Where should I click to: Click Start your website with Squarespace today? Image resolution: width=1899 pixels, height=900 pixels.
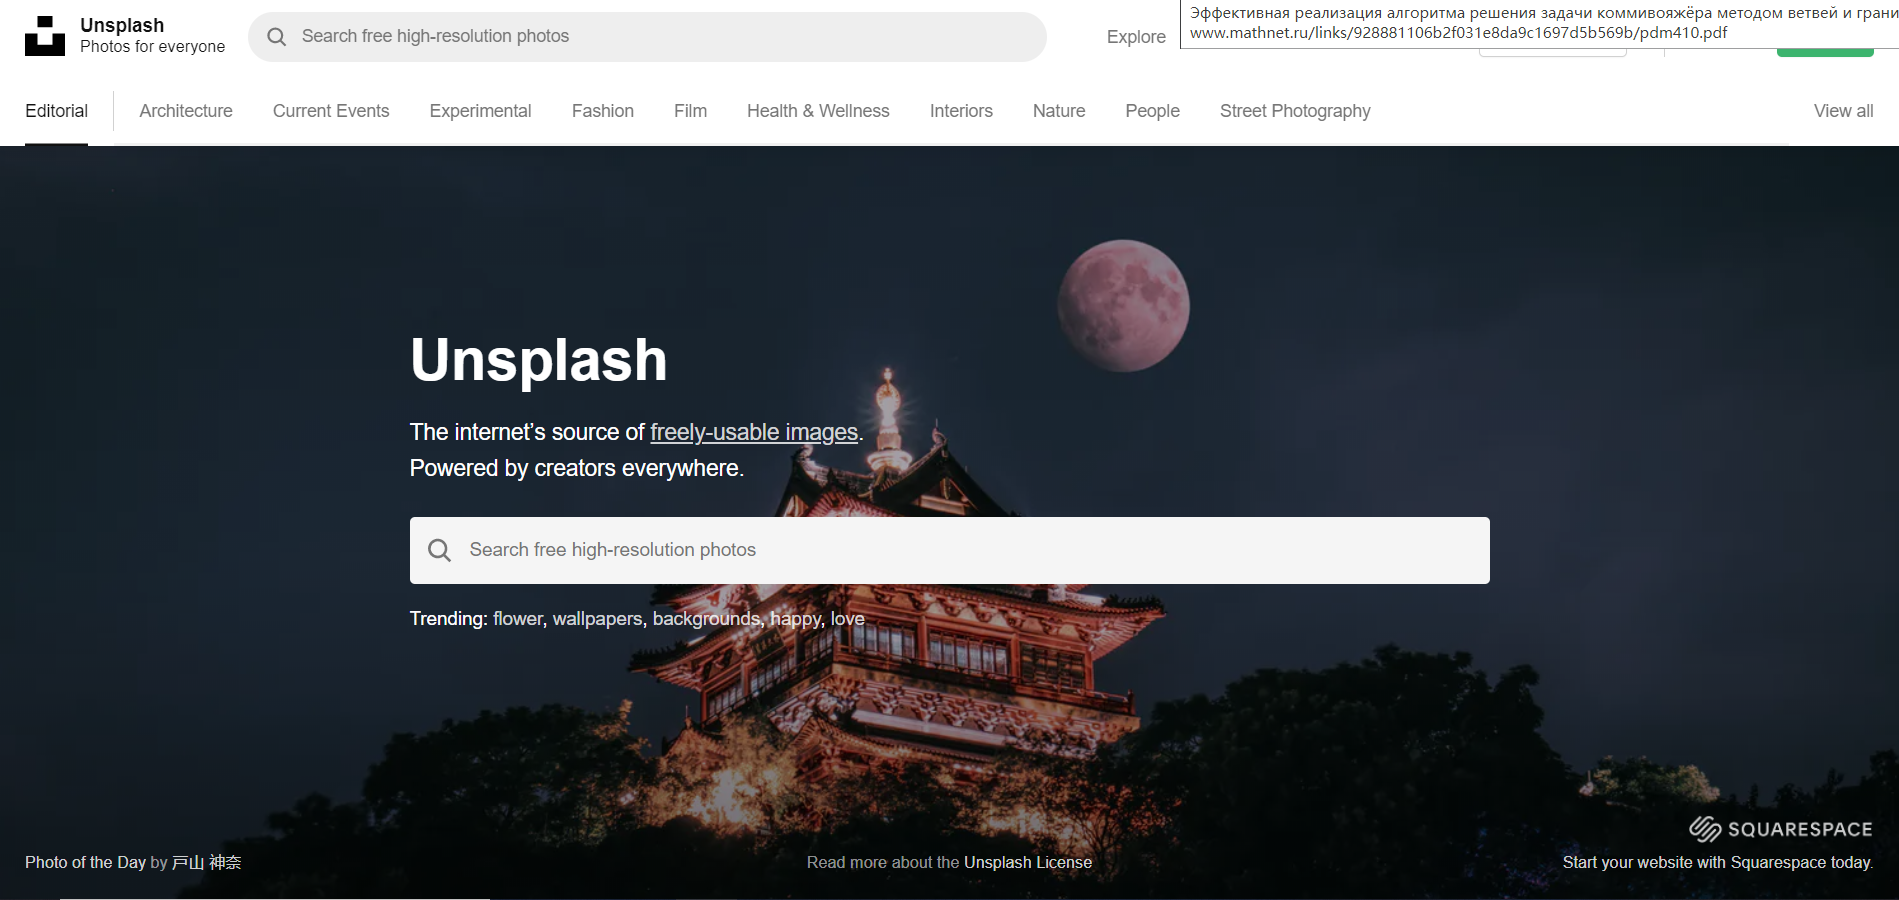pyautogui.click(x=1718, y=862)
